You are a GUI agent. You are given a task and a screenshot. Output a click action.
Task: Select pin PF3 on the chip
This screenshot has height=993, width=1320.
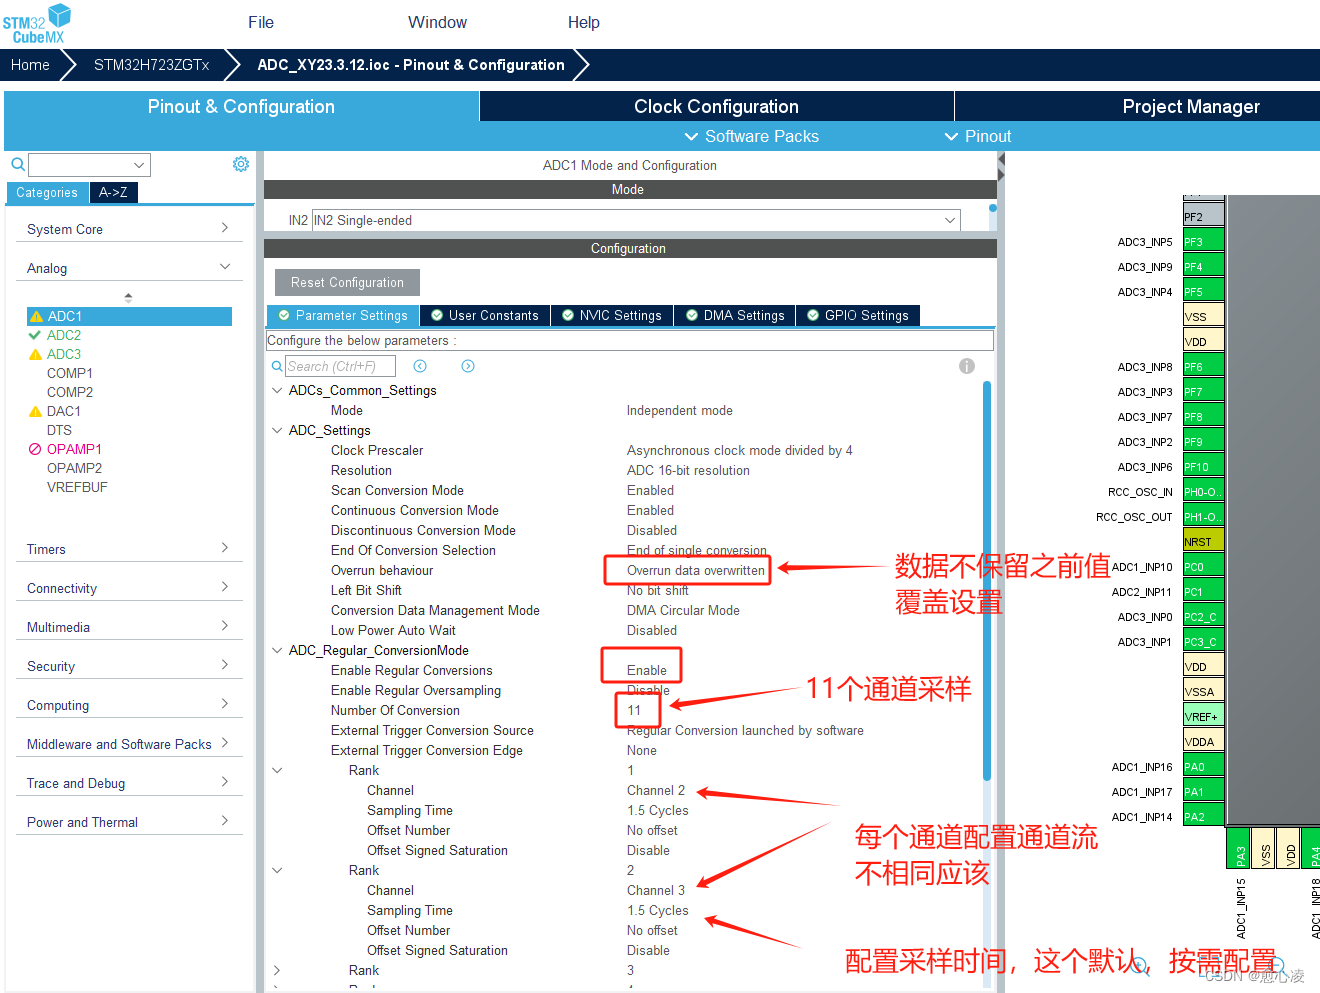(1204, 242)
